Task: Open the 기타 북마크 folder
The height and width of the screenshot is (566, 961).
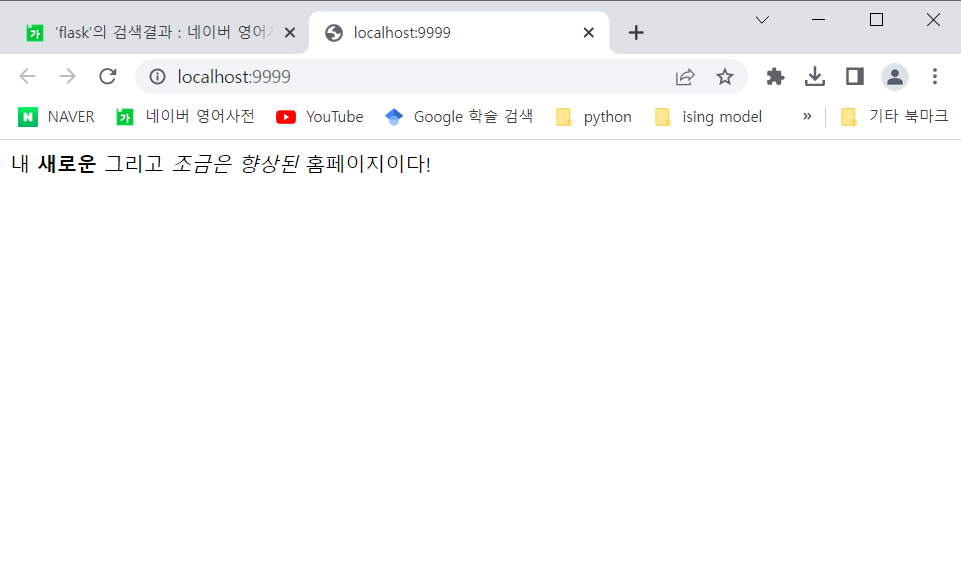Action: (895, 116)
